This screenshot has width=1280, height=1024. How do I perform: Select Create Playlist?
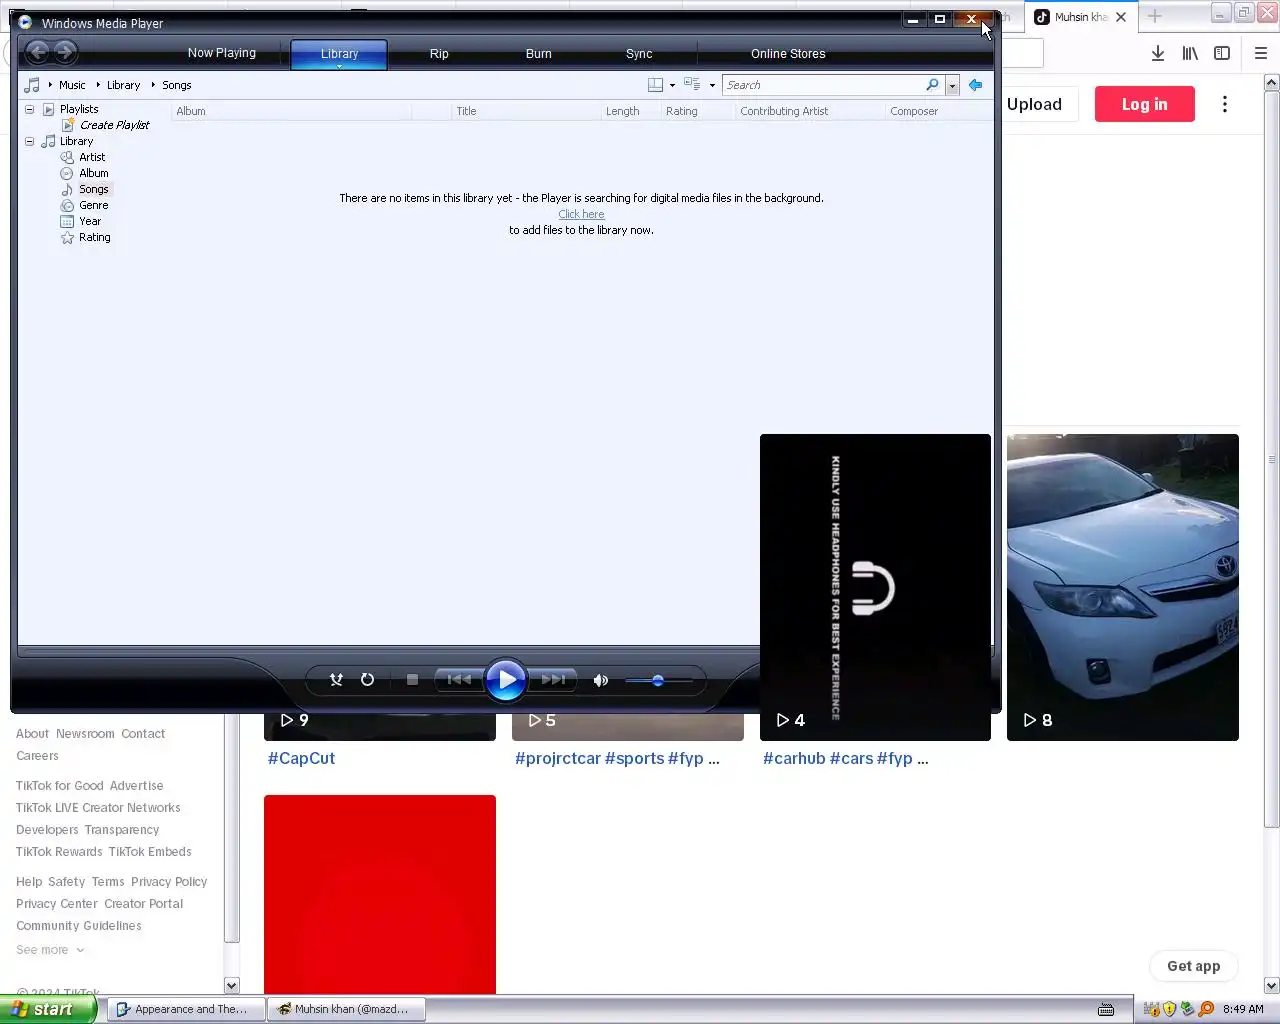point(114,125)
